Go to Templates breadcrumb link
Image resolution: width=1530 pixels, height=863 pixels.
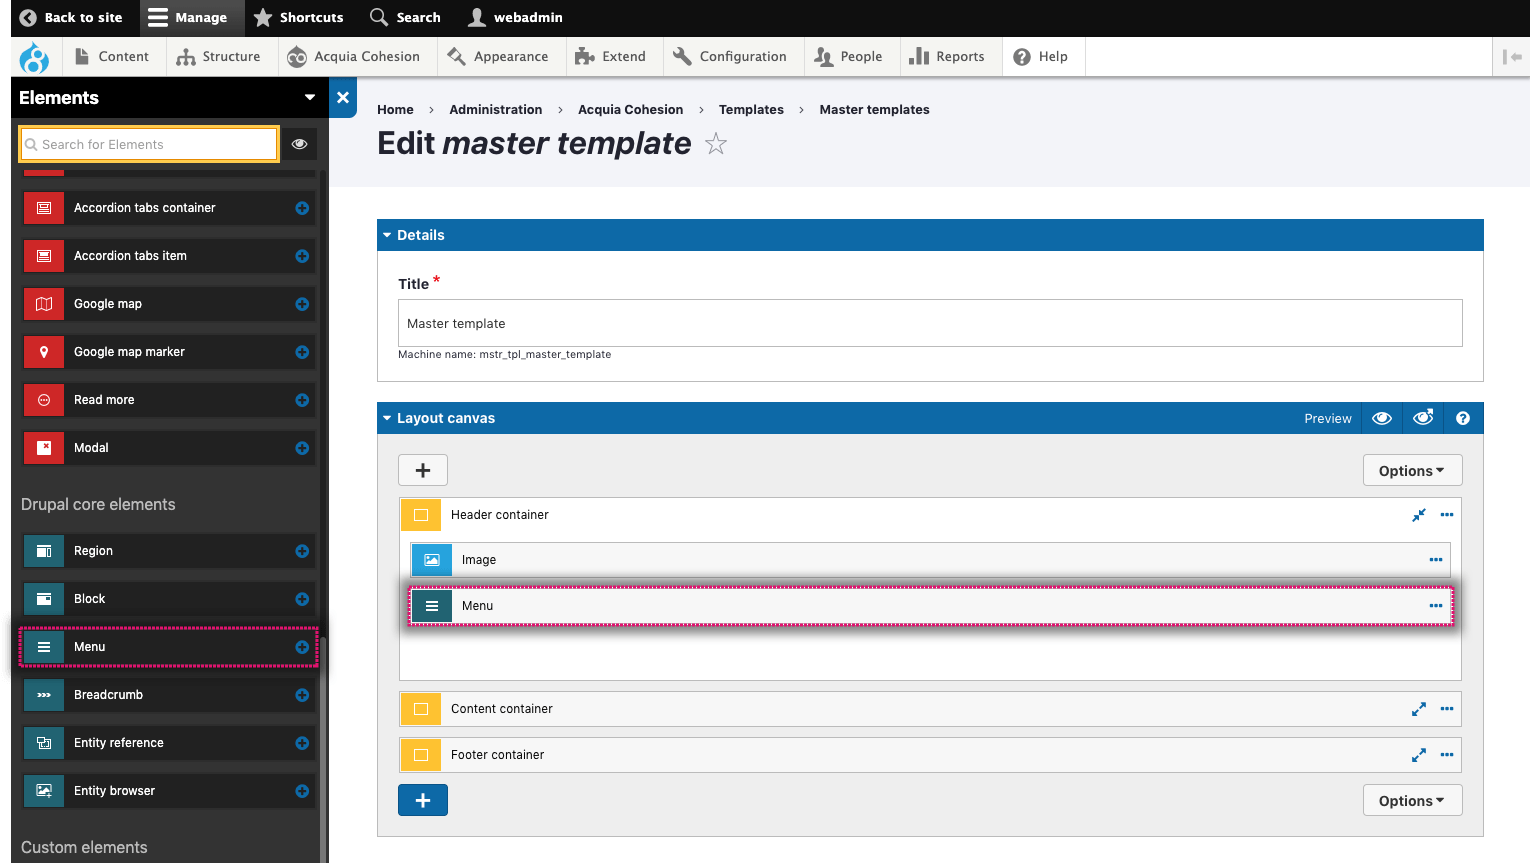point(751,110)
